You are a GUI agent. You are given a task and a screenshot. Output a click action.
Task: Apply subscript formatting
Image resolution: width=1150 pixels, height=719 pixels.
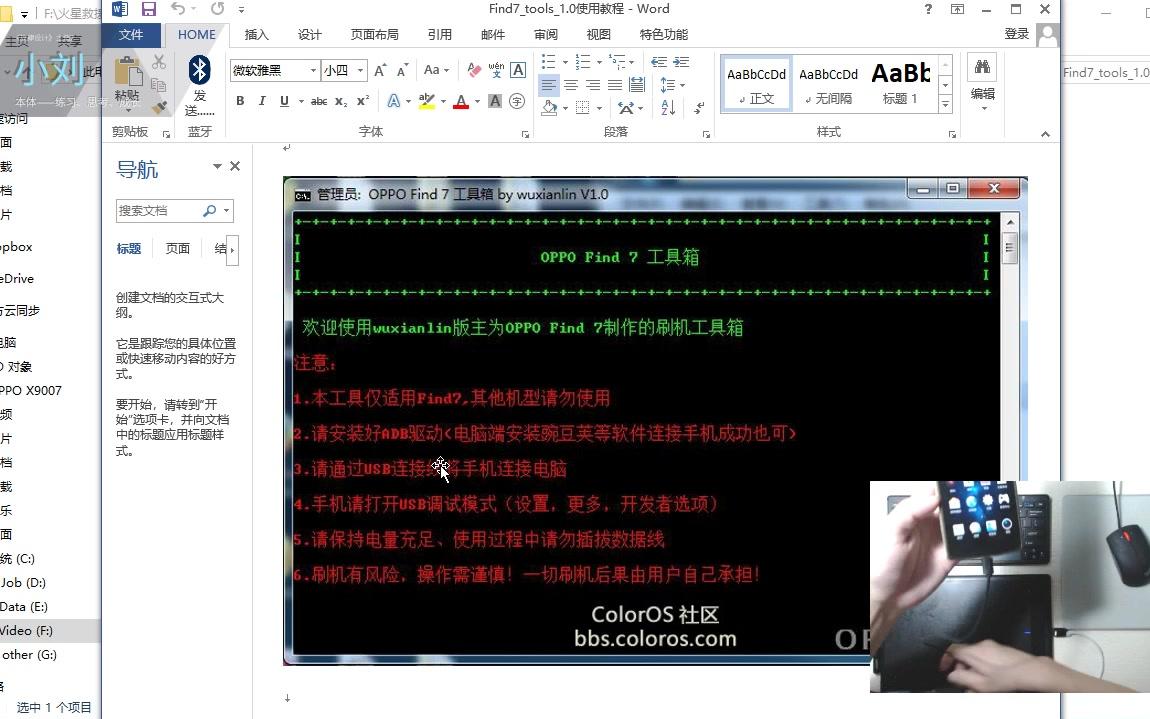(x=340, y=101)
